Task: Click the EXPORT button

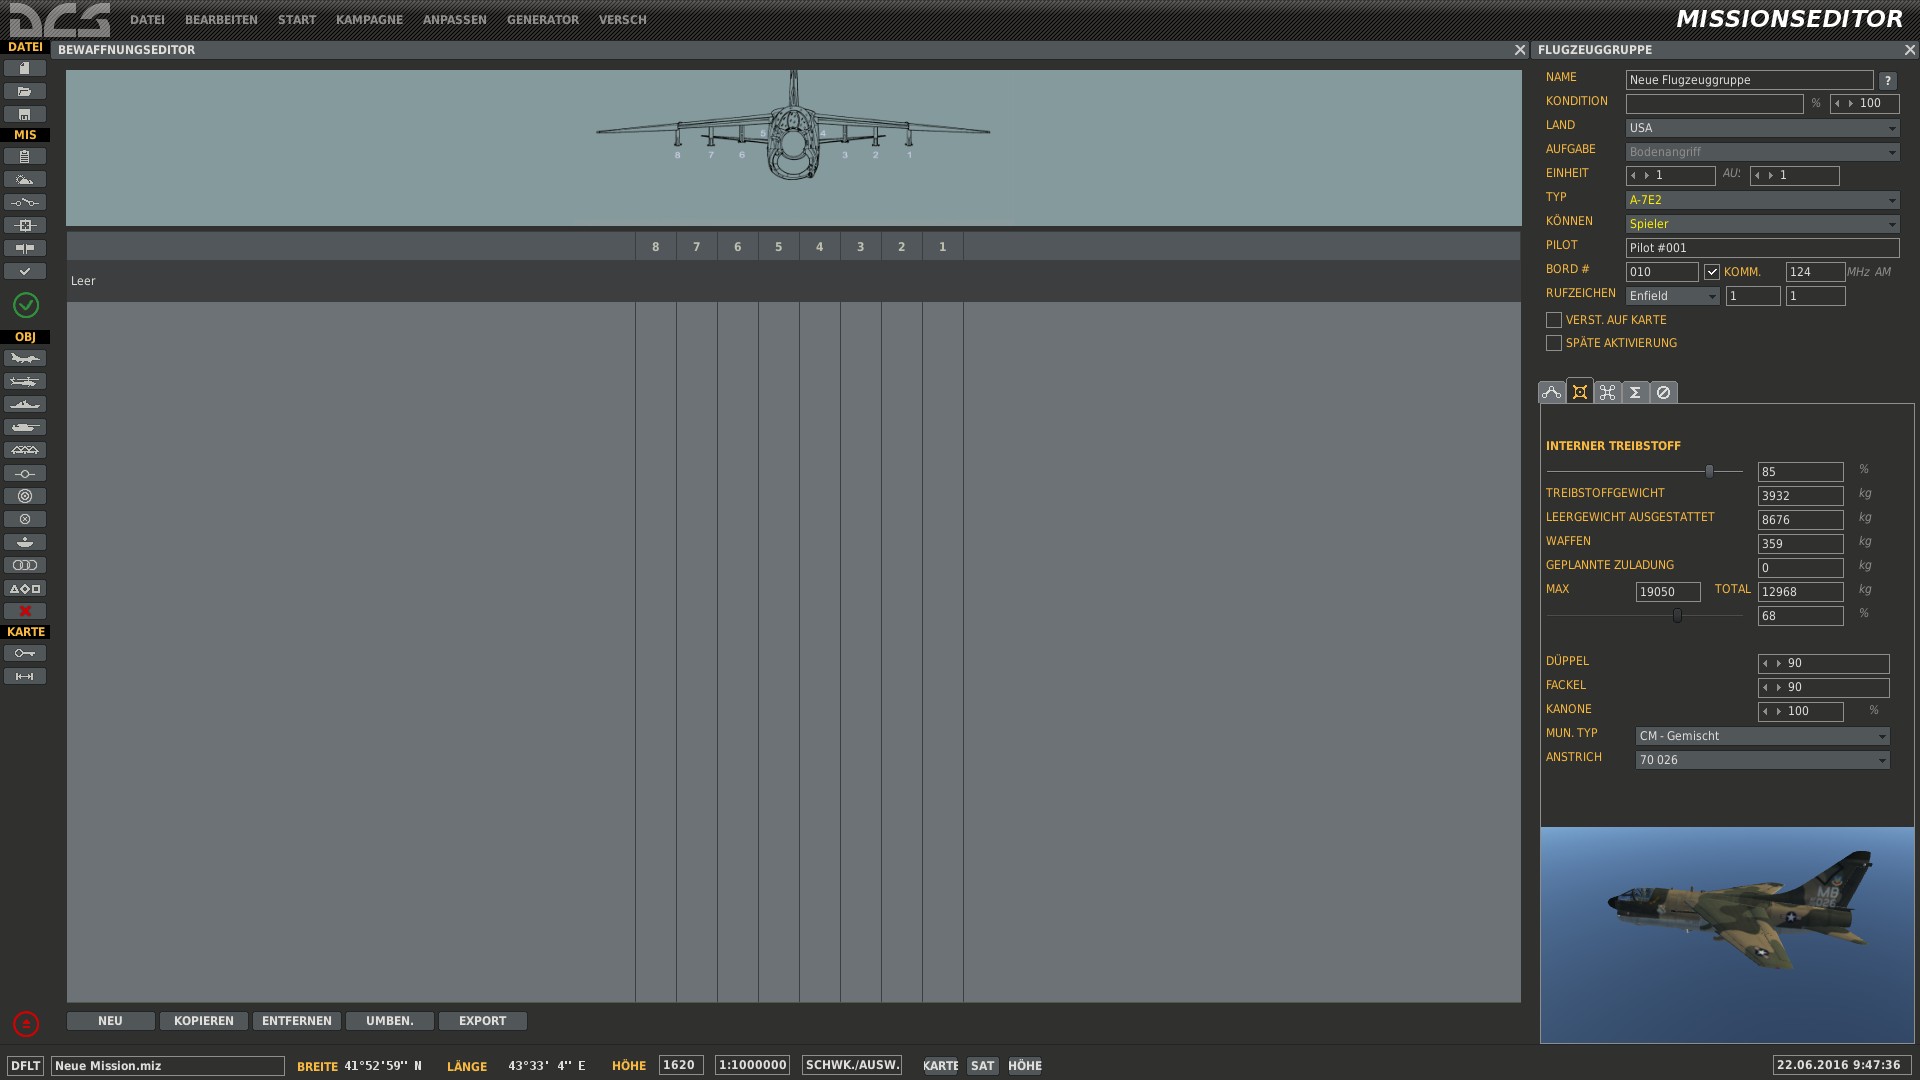Action: click(482, 1021)
